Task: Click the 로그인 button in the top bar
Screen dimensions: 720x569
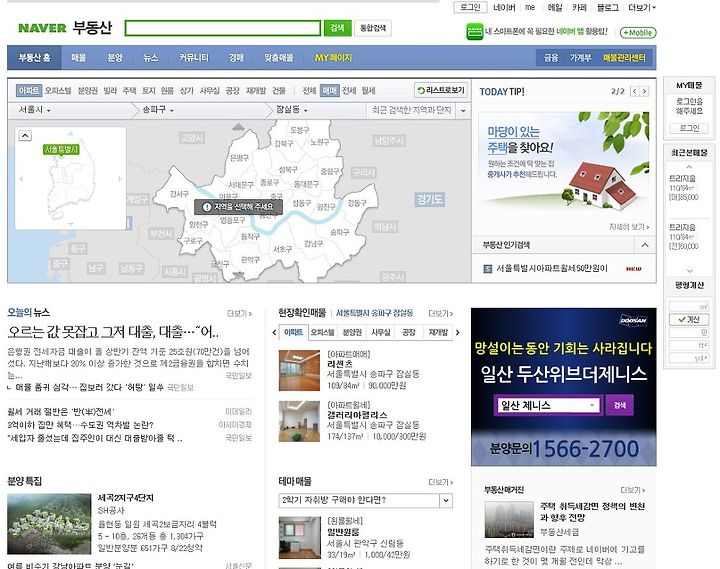Action: click(x=469, y=7)
